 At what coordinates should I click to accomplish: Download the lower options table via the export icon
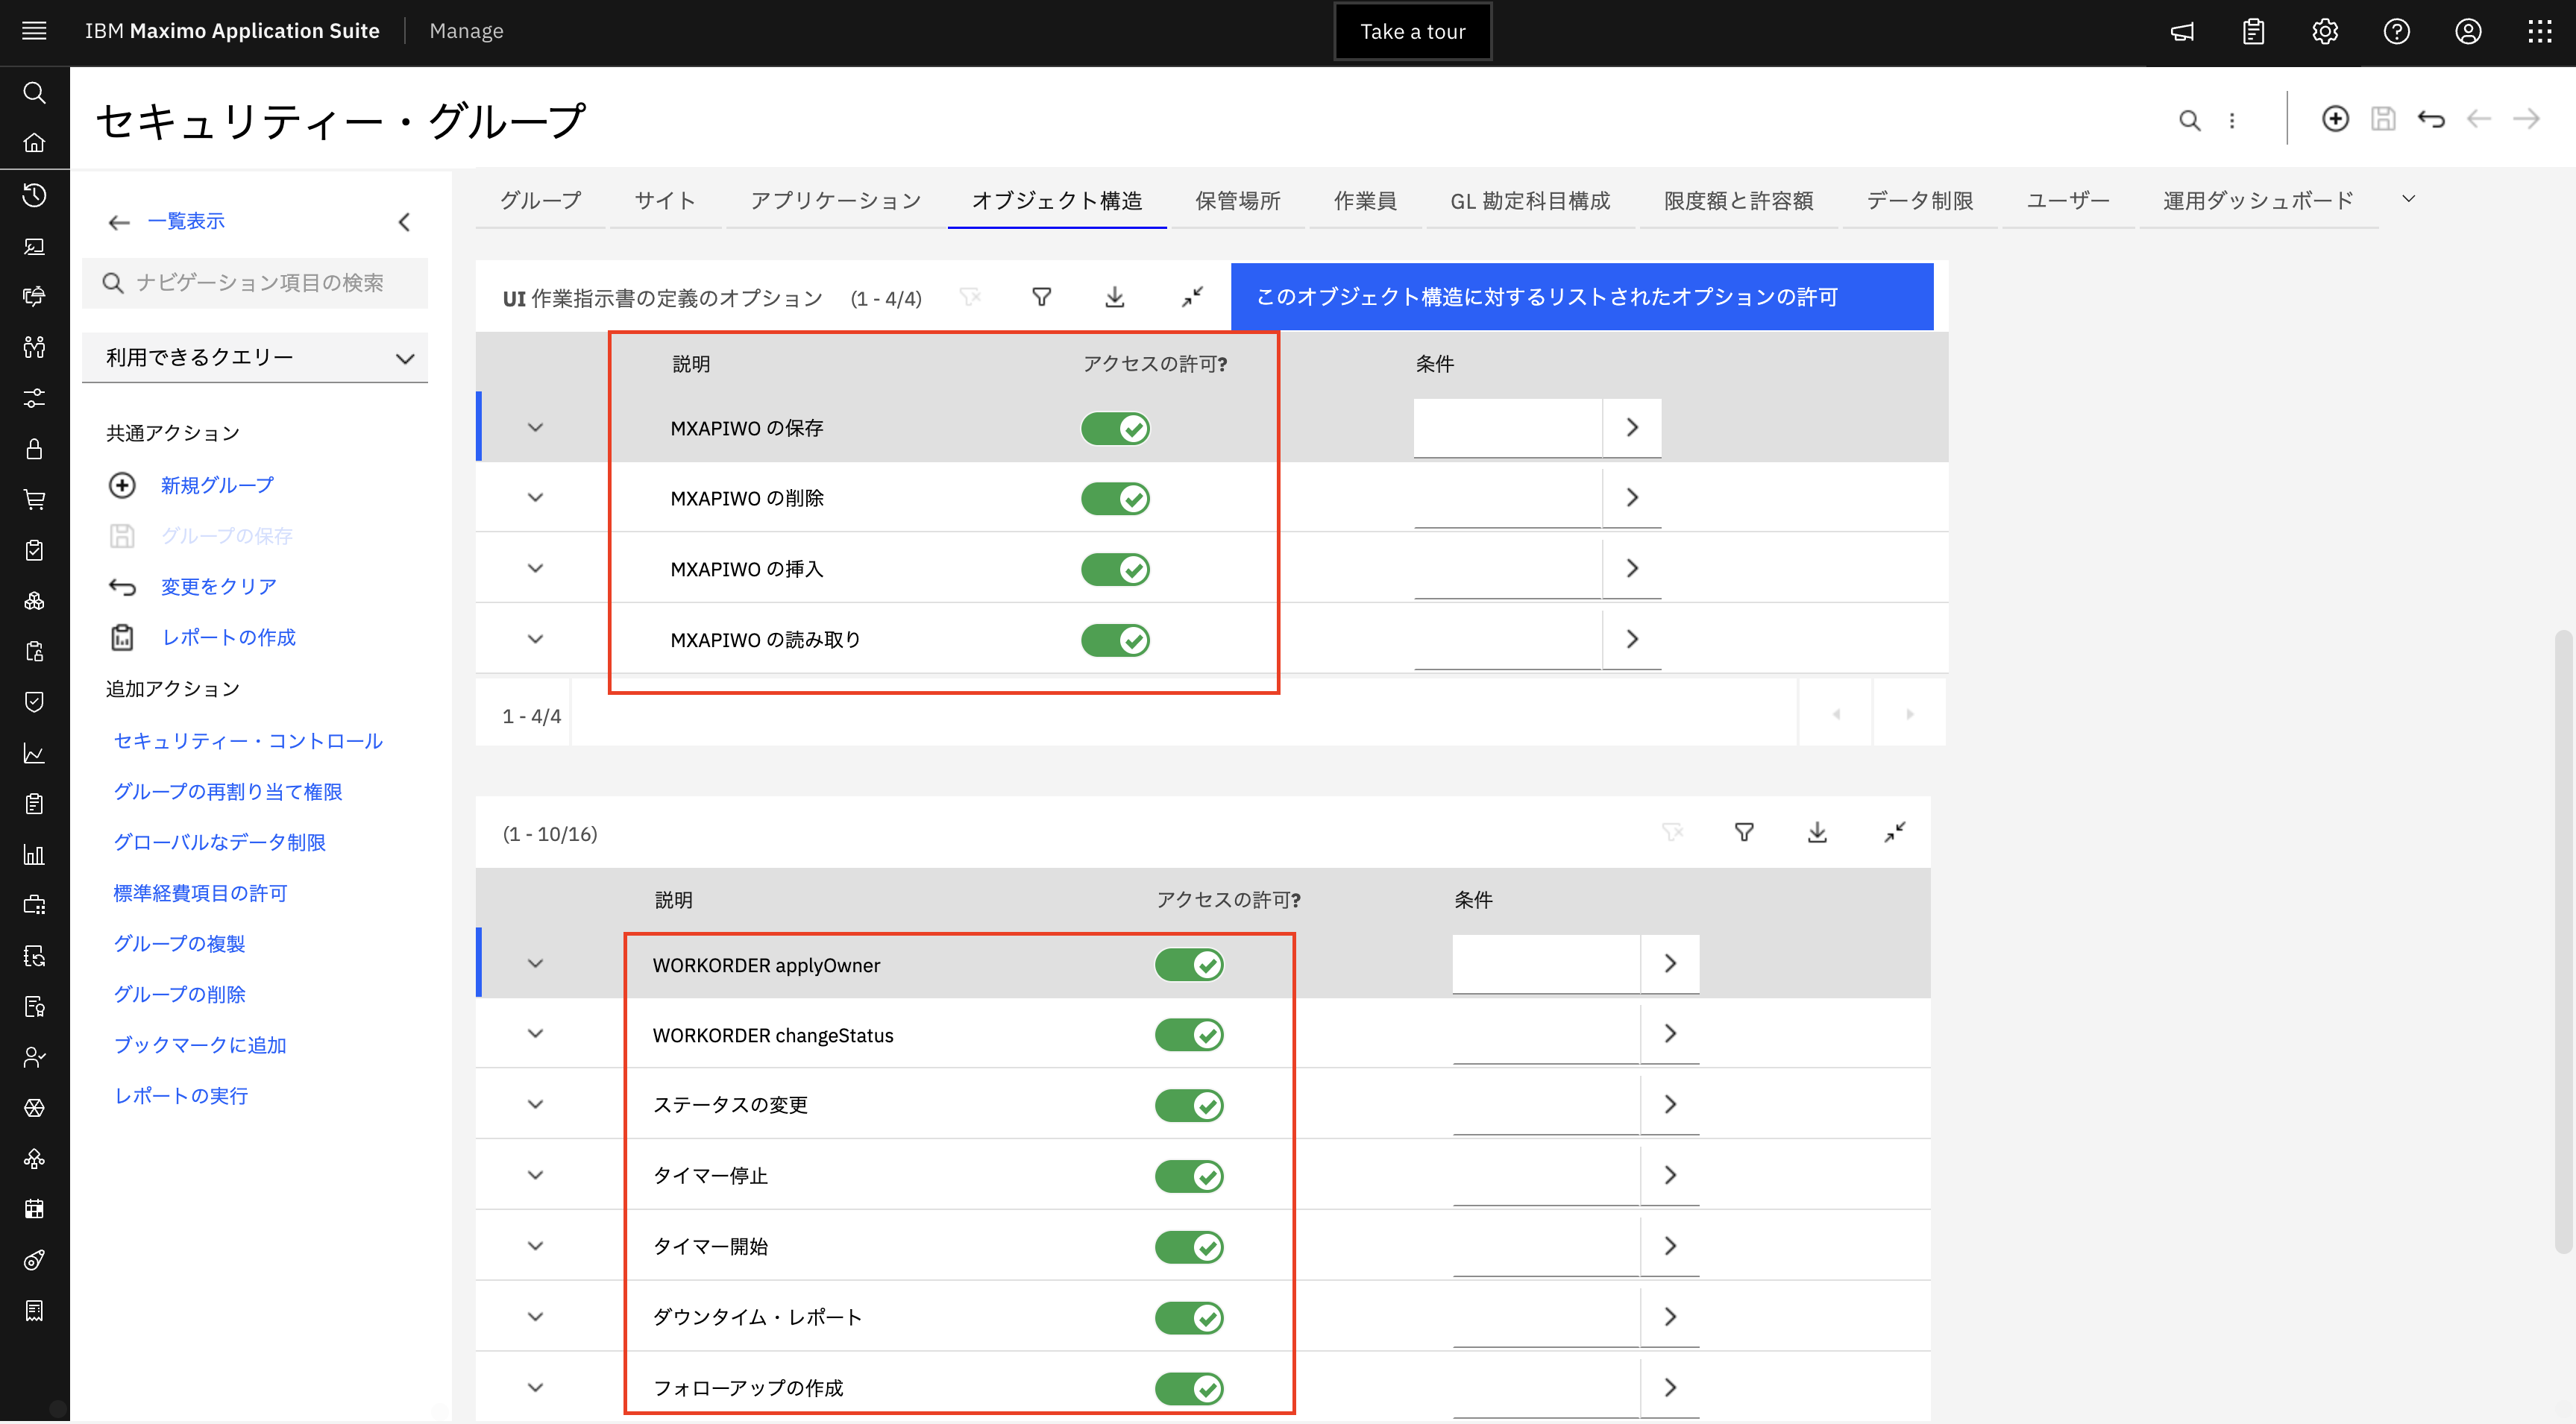pos(1818,832)
